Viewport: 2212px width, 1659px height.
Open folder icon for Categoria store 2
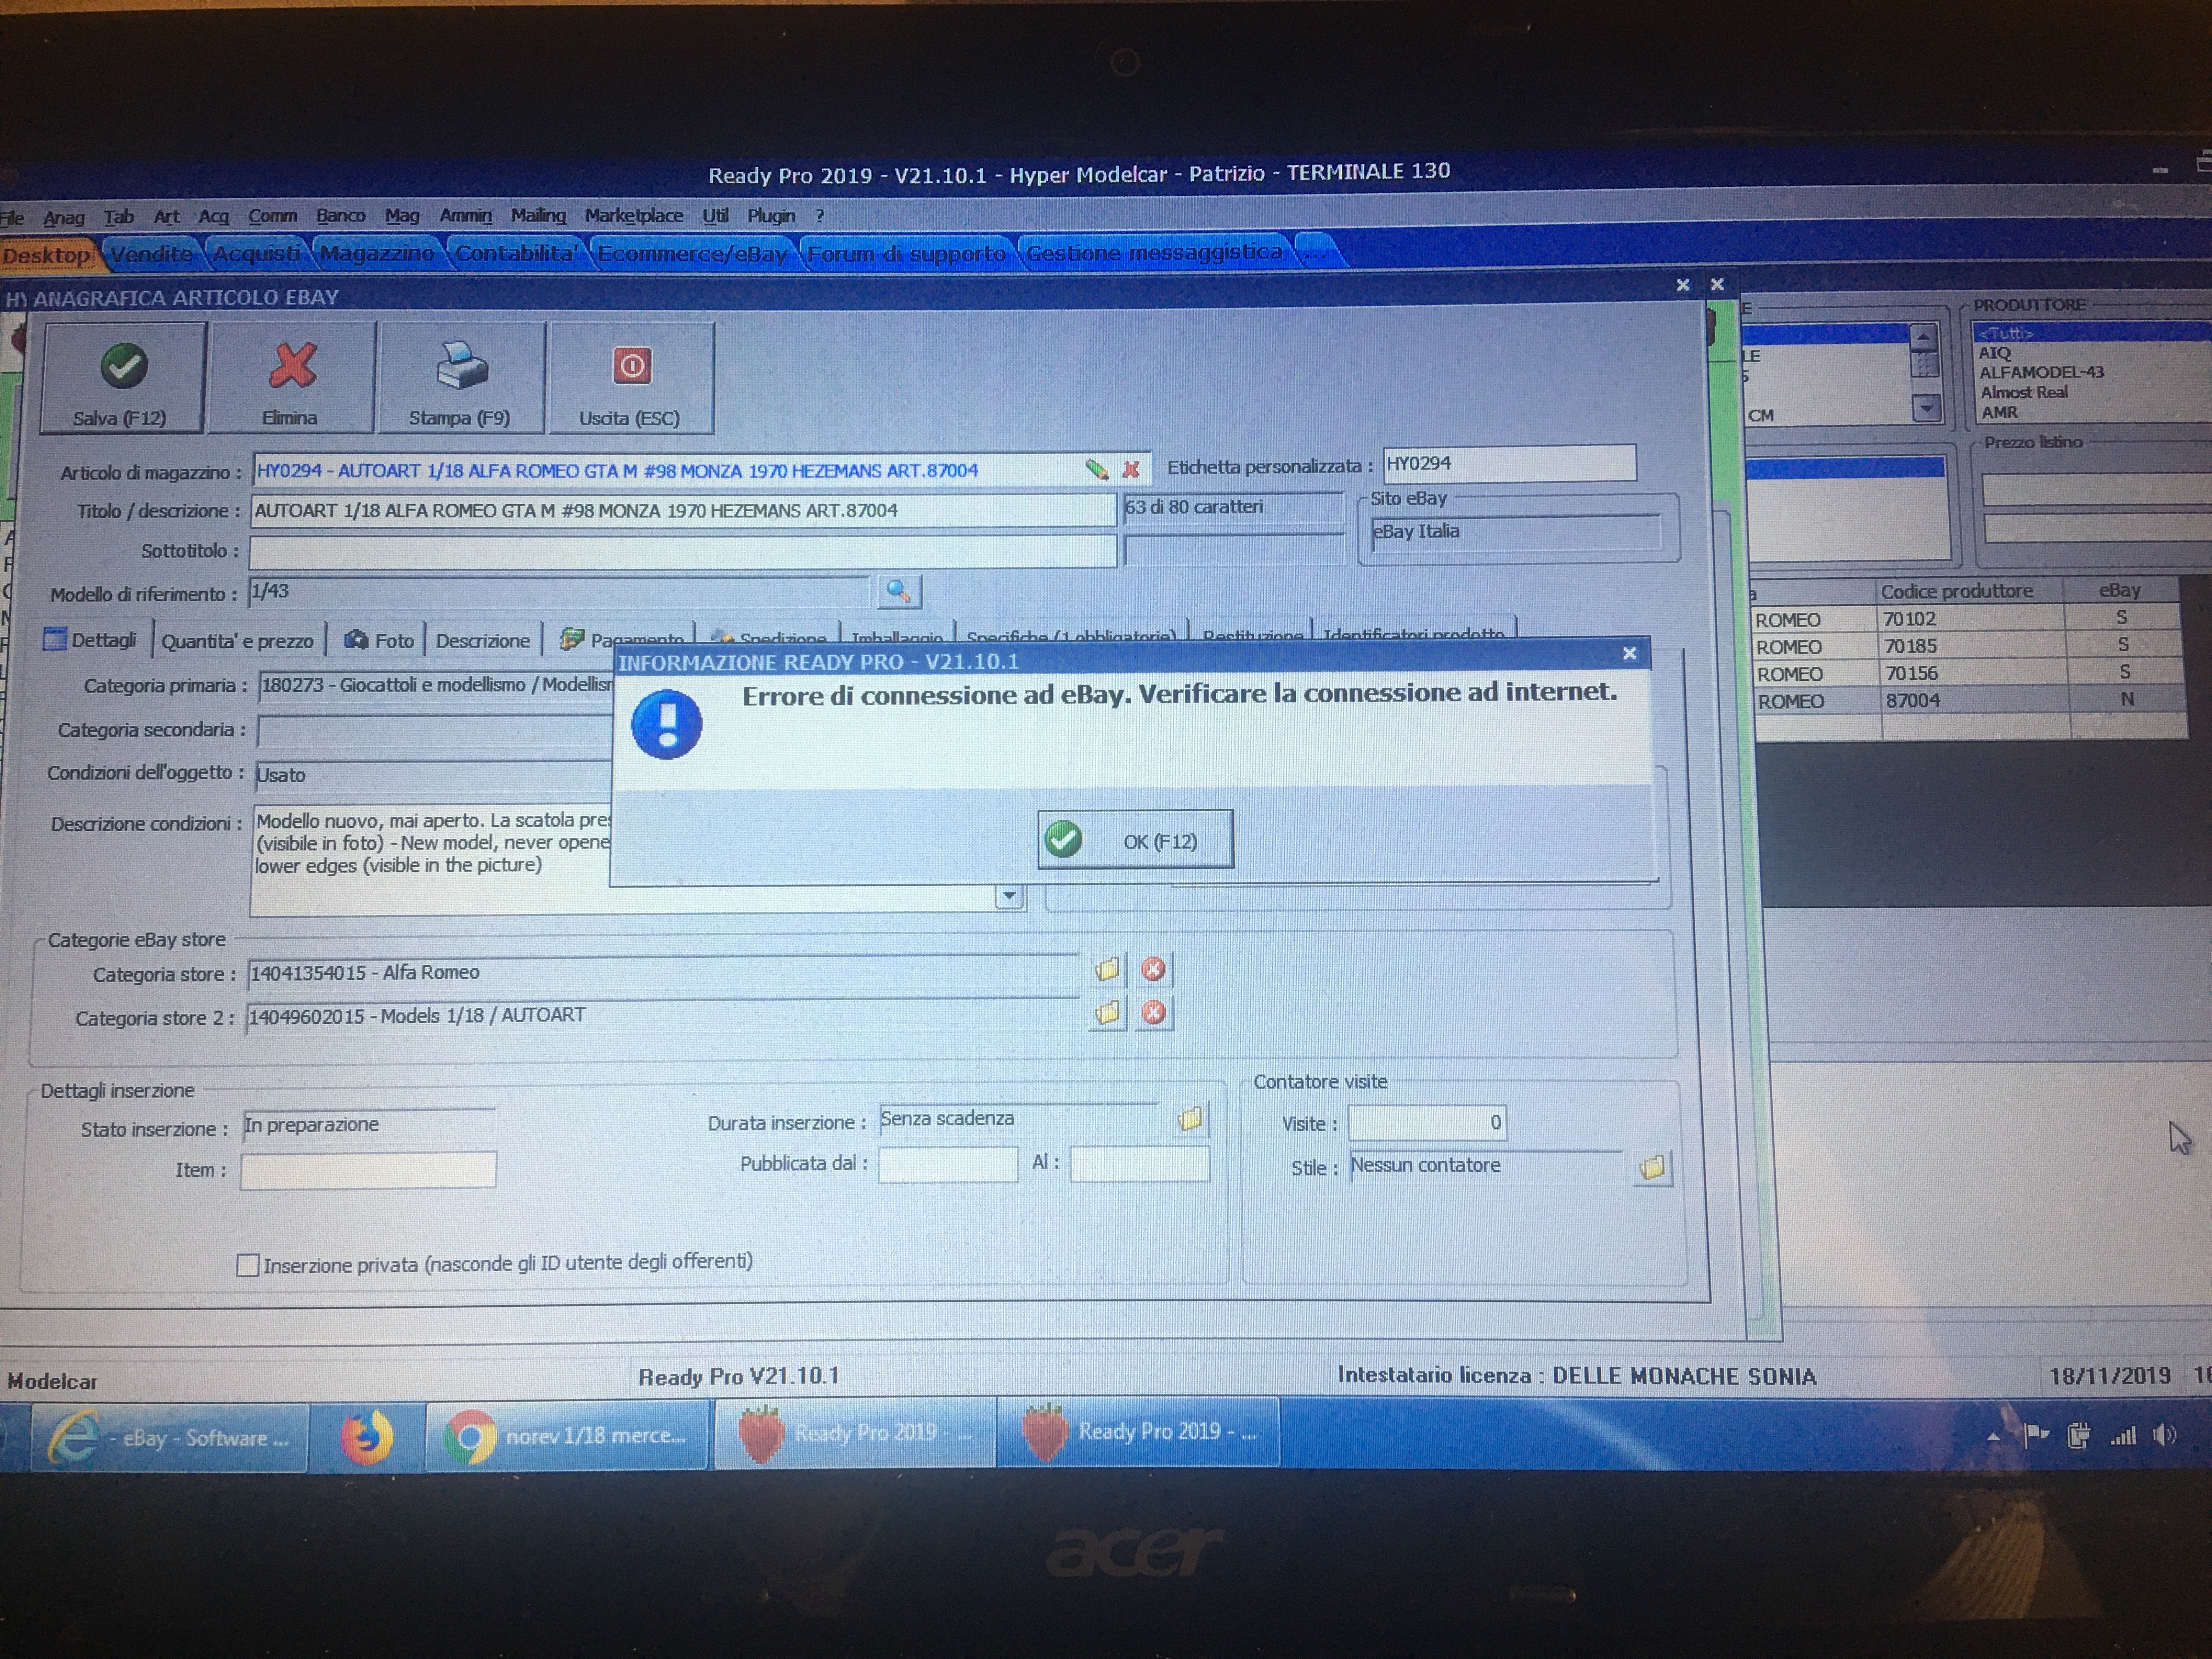coord(1107,1013)
